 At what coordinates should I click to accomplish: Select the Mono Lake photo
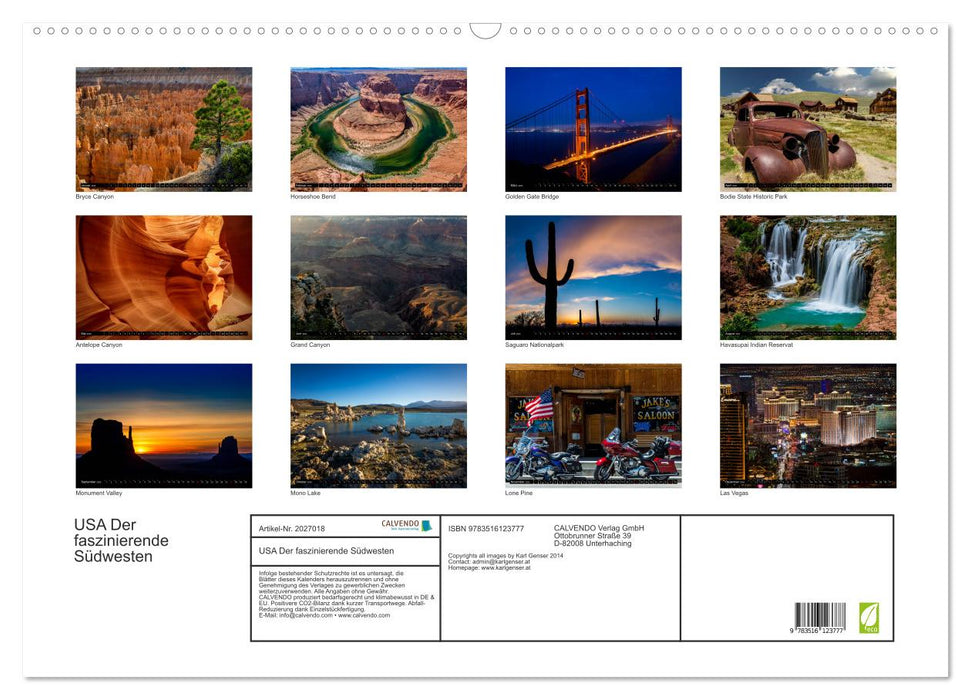(x=378, y=425)
